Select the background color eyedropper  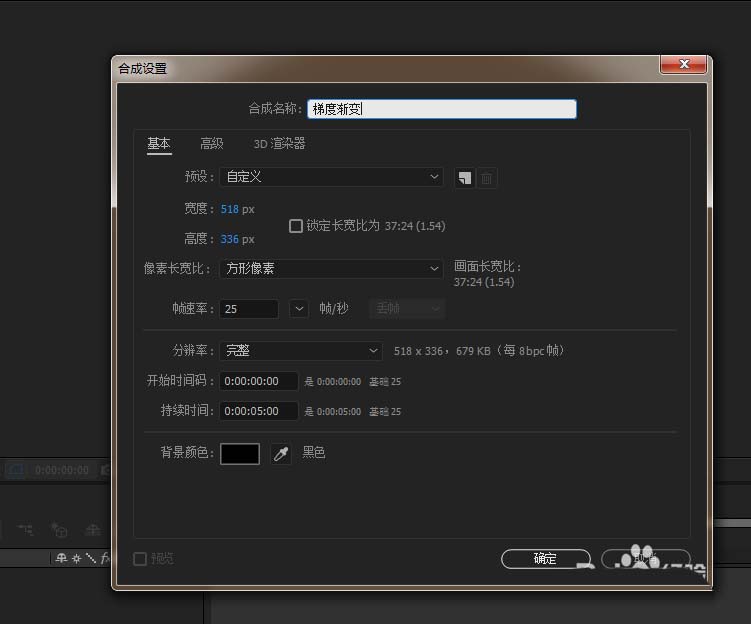(x=281, y=454)
